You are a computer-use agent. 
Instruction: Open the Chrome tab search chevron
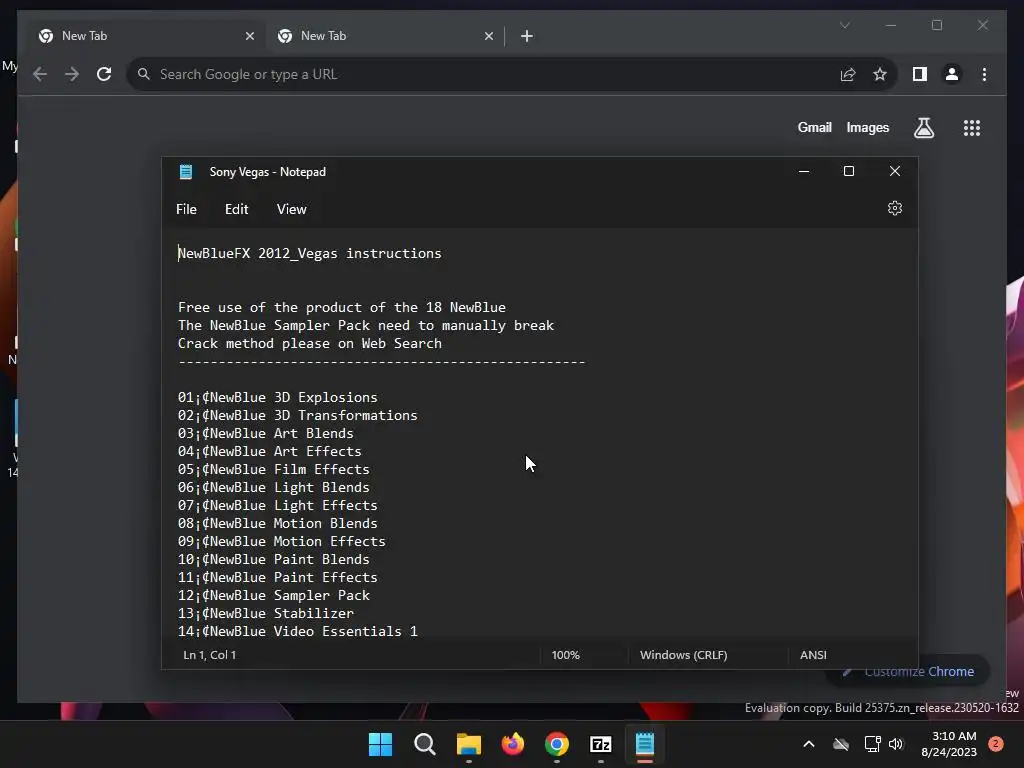click(844, 25)
